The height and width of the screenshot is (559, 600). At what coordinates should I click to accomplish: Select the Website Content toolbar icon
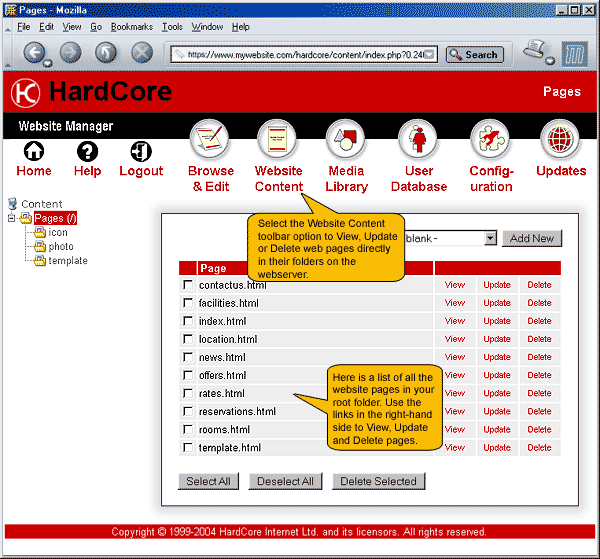pos(277,139)
